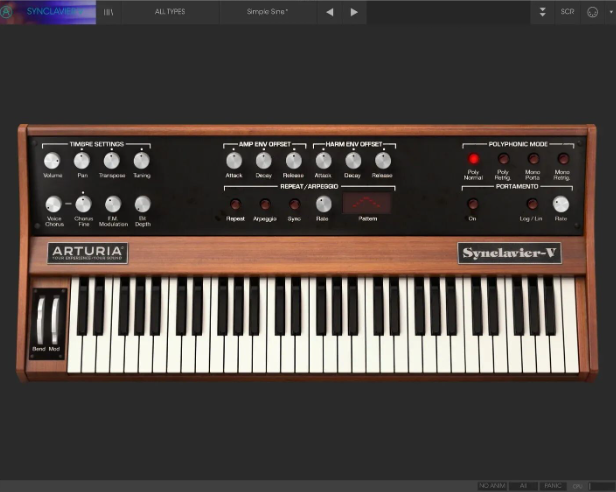Click the Voice Chorus knob
616x492 pixels.
point(53,204)
